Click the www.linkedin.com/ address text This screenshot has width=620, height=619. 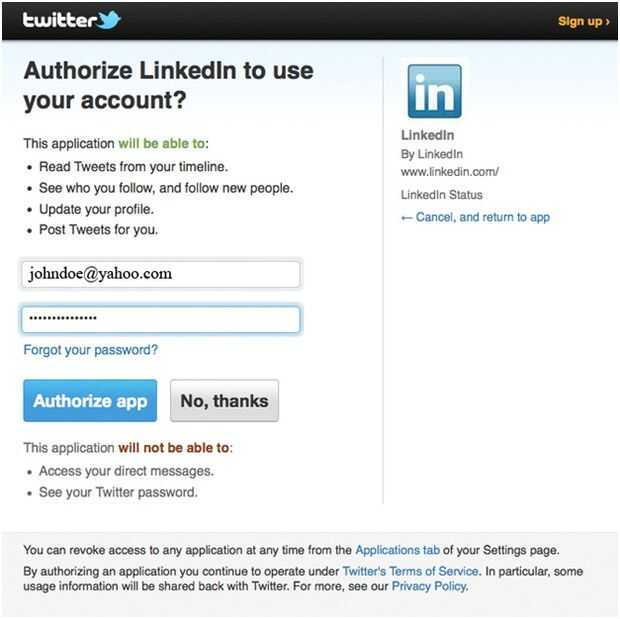tap(449, 172)
